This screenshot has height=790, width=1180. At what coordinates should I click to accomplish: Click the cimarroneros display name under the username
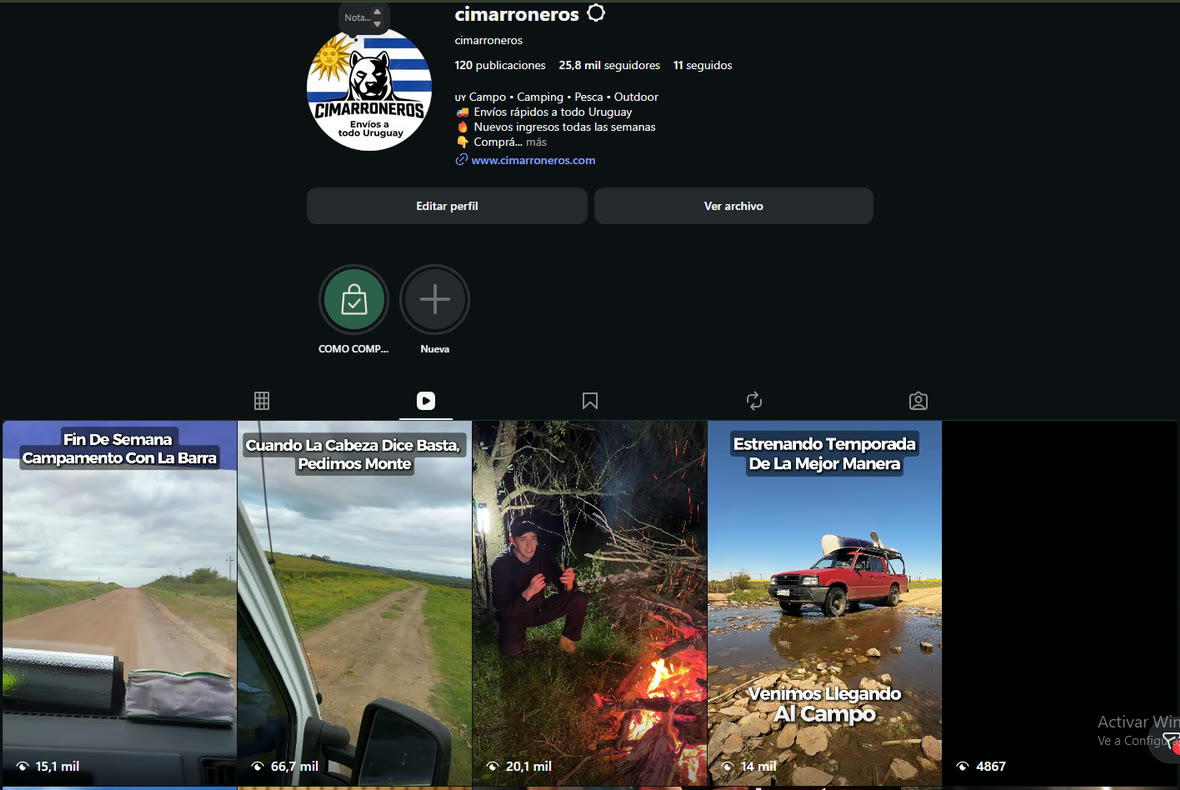488,41
